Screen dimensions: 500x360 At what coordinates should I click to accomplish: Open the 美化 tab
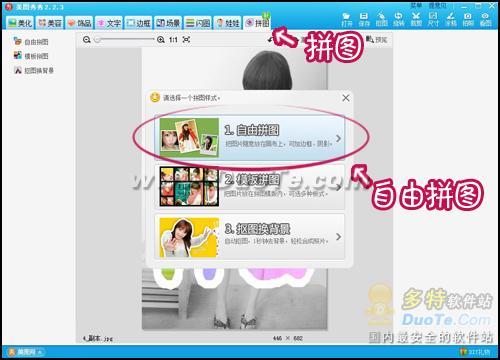pyautogui.click(x=20, y=23)
